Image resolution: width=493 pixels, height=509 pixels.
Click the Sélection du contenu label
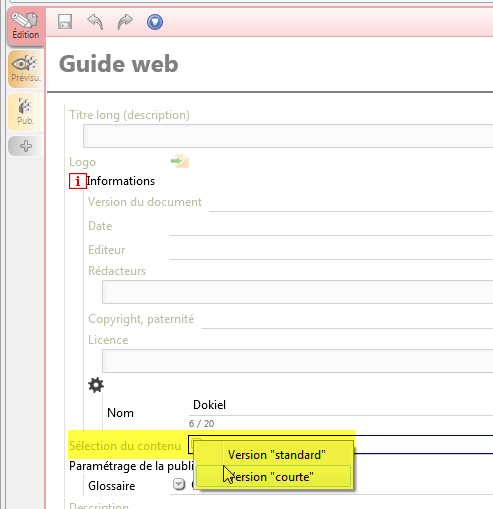(x=125, y=446)
